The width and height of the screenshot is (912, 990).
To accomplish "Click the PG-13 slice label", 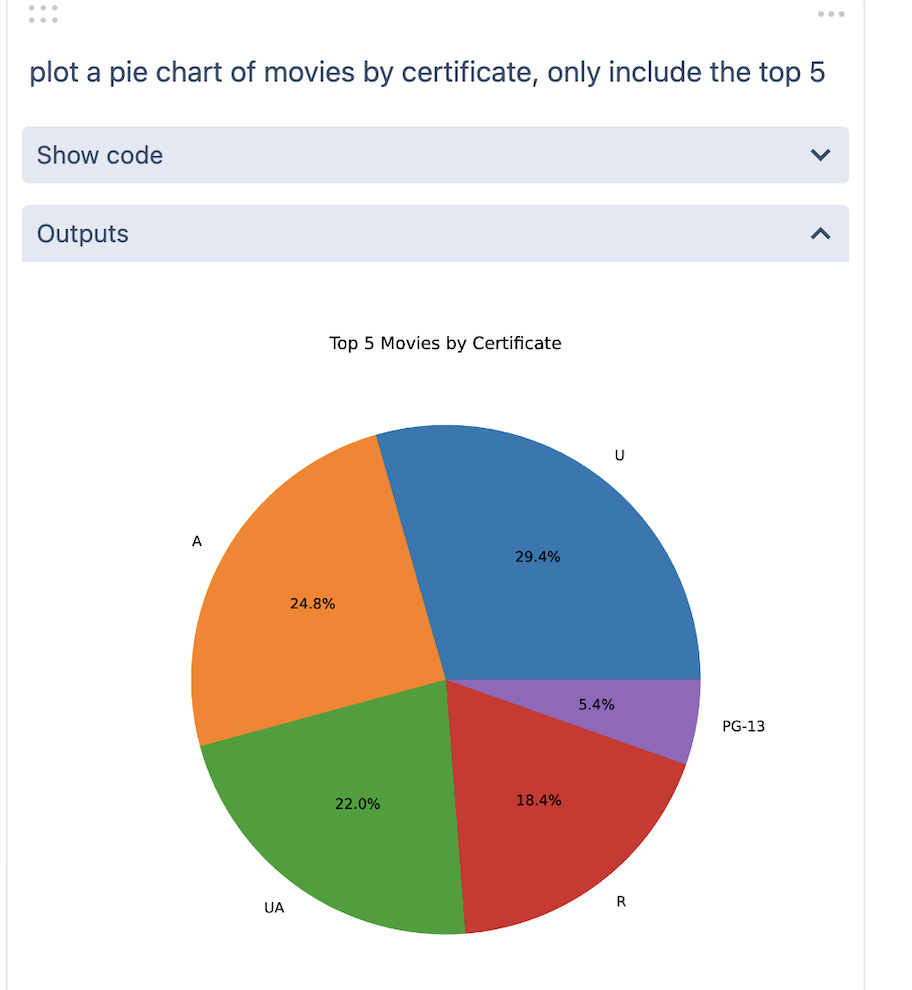I will pos(743,726).
